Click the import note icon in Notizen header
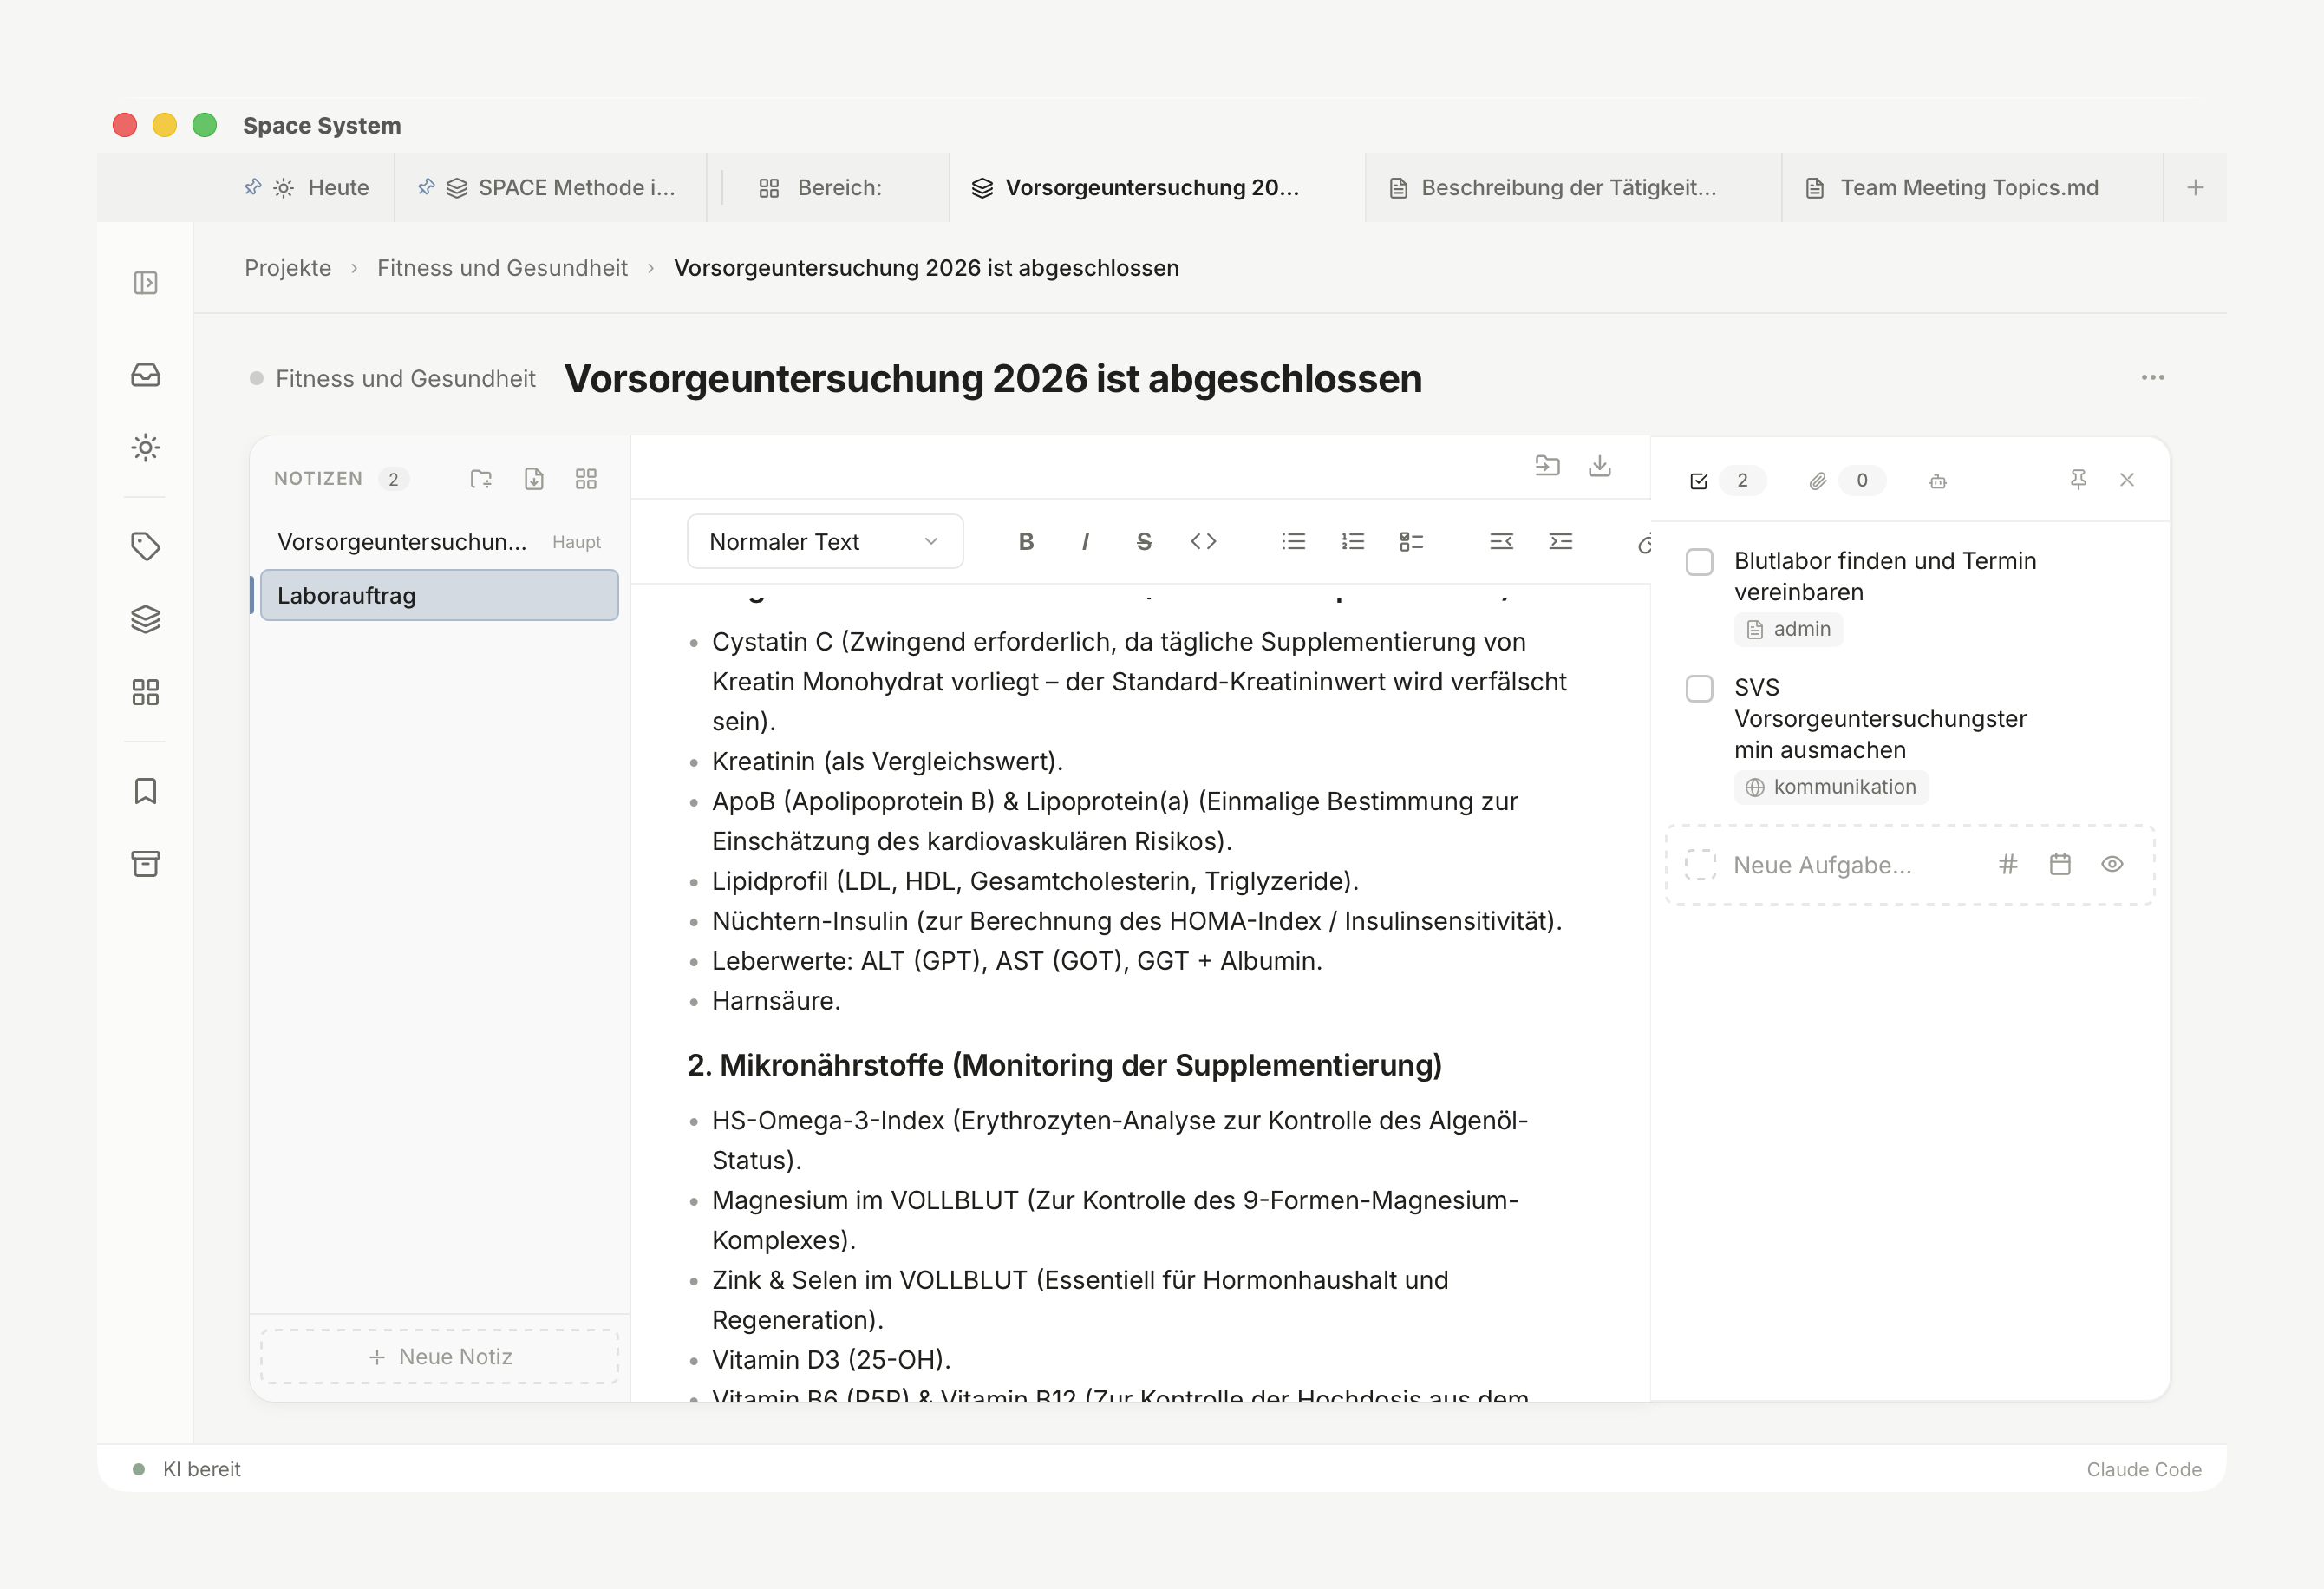Screen dimensions: 2324x1589 534,479
